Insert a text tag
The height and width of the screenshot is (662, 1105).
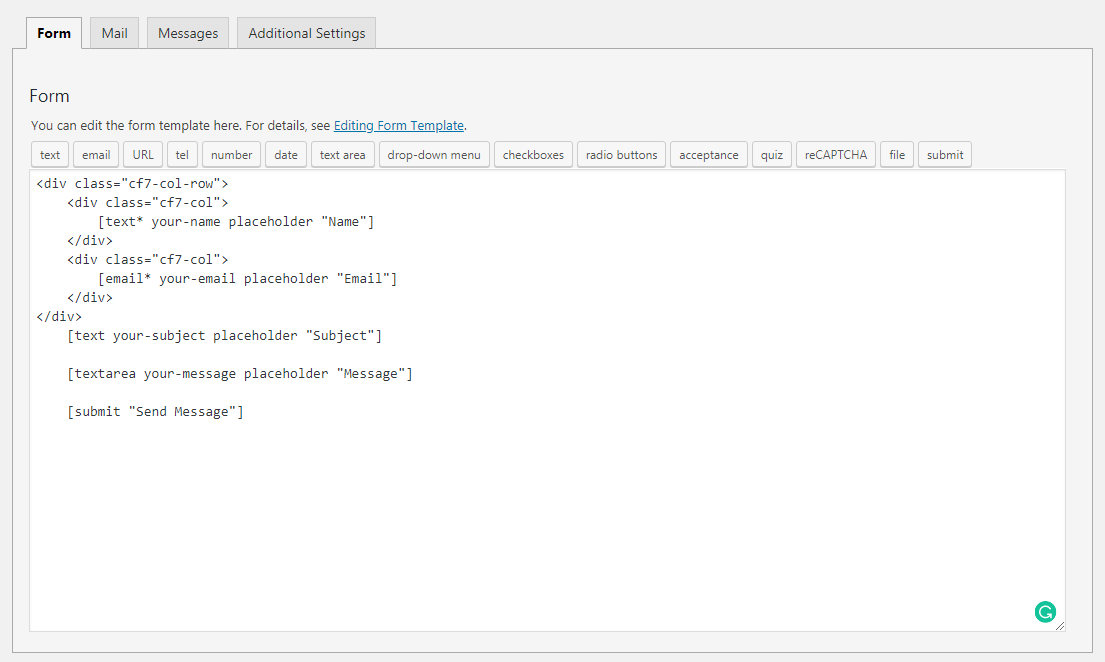(x=50, y=155)
